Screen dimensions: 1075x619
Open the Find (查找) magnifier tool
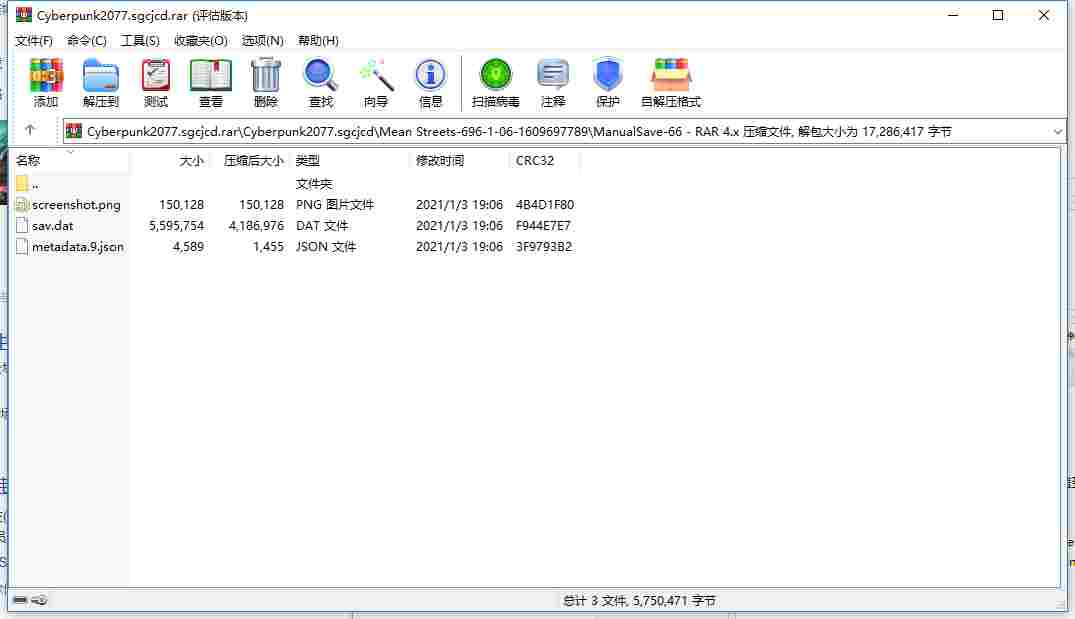tap(321, 75)
